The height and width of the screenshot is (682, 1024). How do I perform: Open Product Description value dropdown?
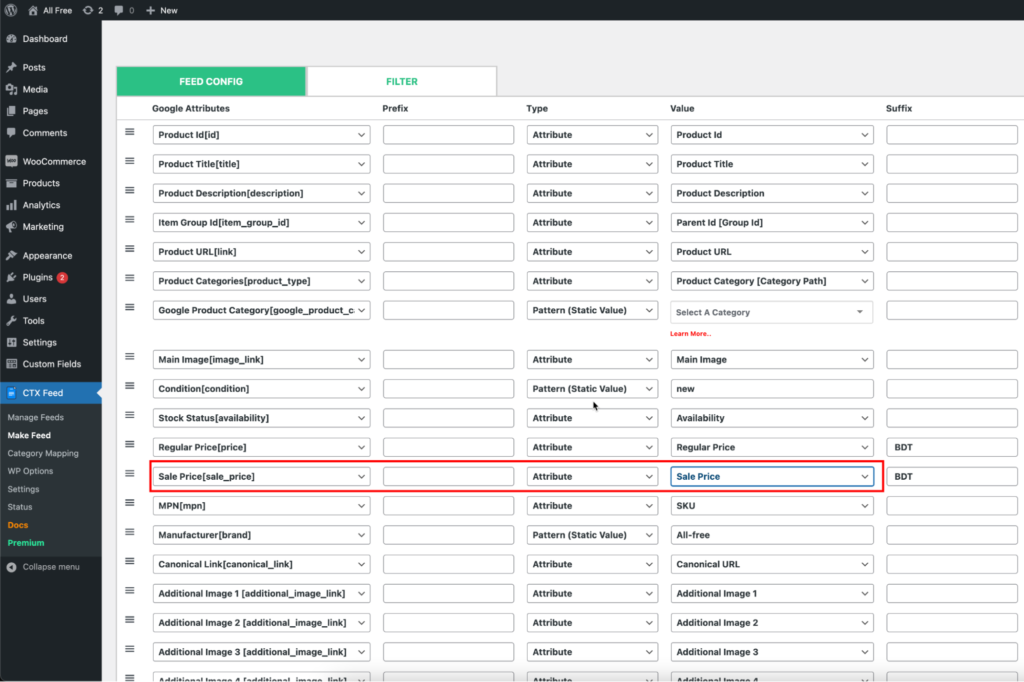click(x=772, y=193)
